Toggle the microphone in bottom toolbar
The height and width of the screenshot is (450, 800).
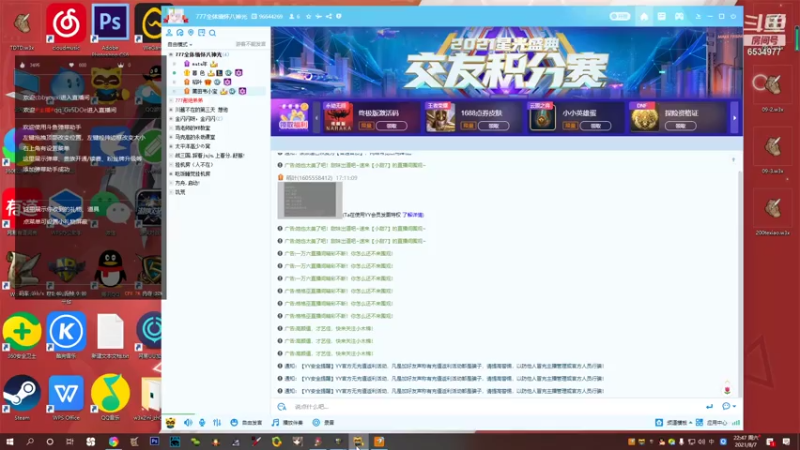[x=203, y=422]
